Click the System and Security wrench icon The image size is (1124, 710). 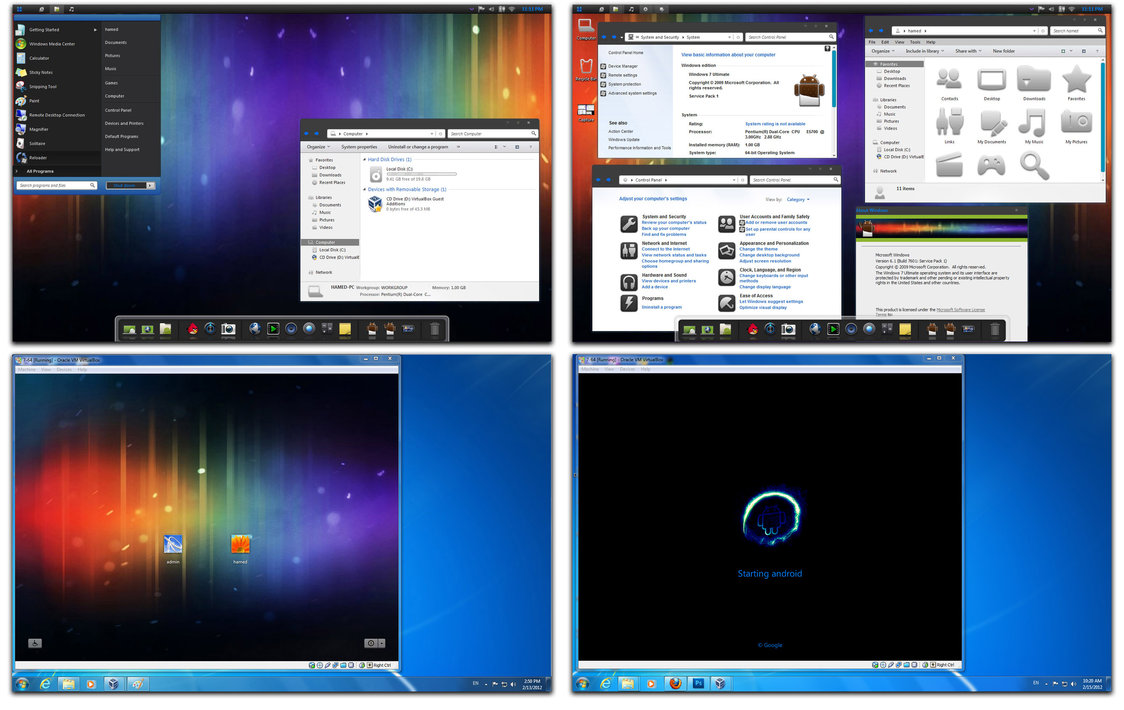pos(629,224)
